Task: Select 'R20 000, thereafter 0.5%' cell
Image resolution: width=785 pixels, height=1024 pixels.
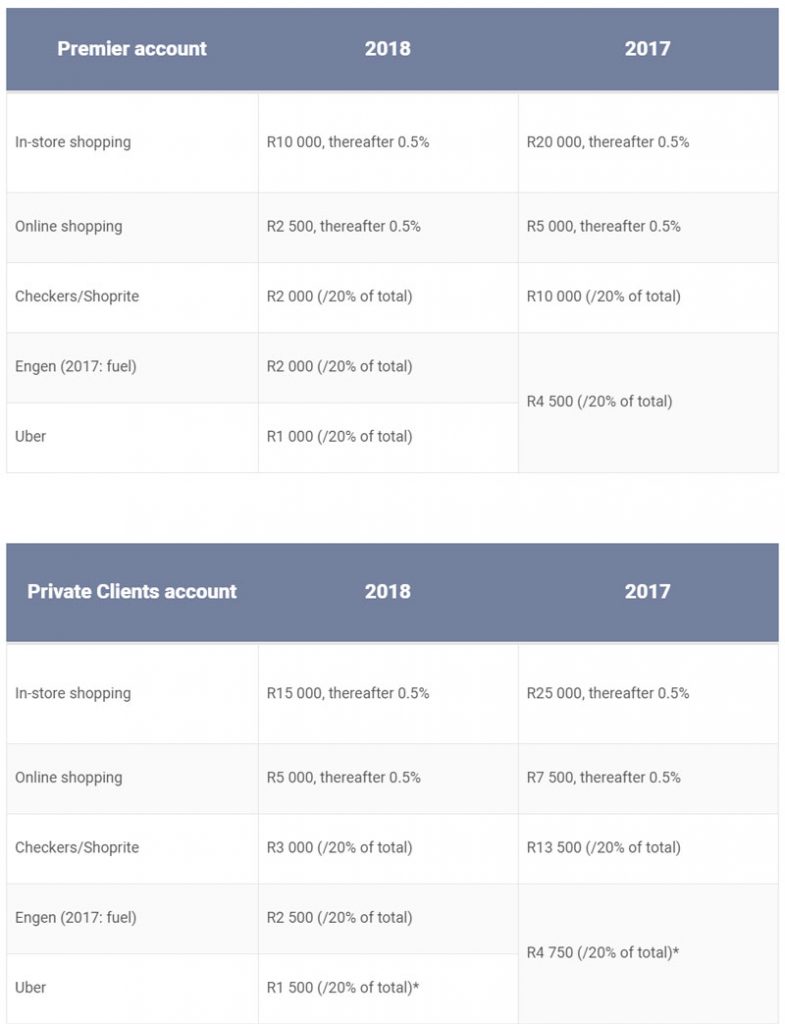Action: 608,142
